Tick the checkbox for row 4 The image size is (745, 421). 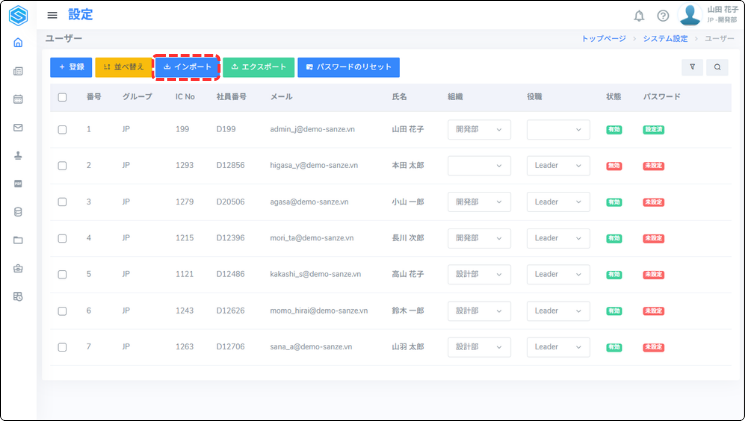click(62, 238)
